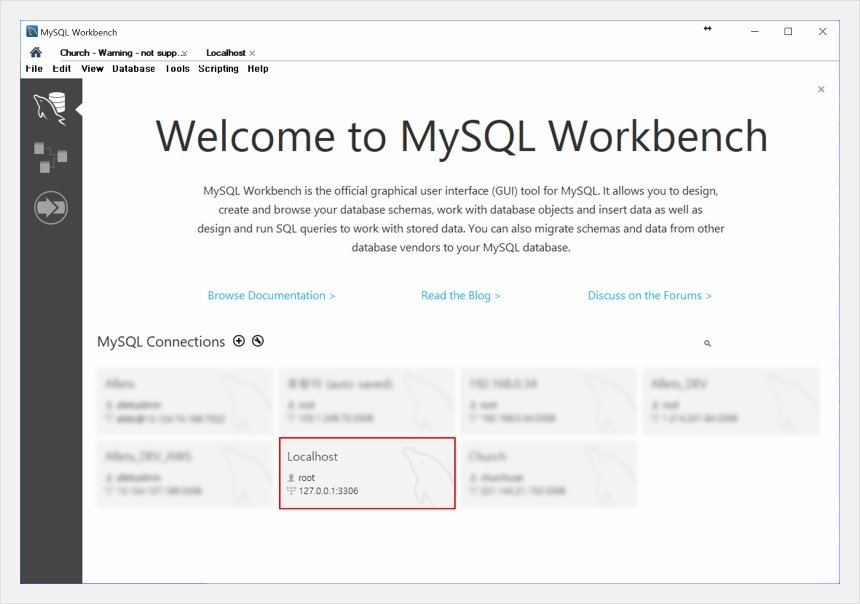Minimize the MySQL Workbench window

[x=755, y=31]
